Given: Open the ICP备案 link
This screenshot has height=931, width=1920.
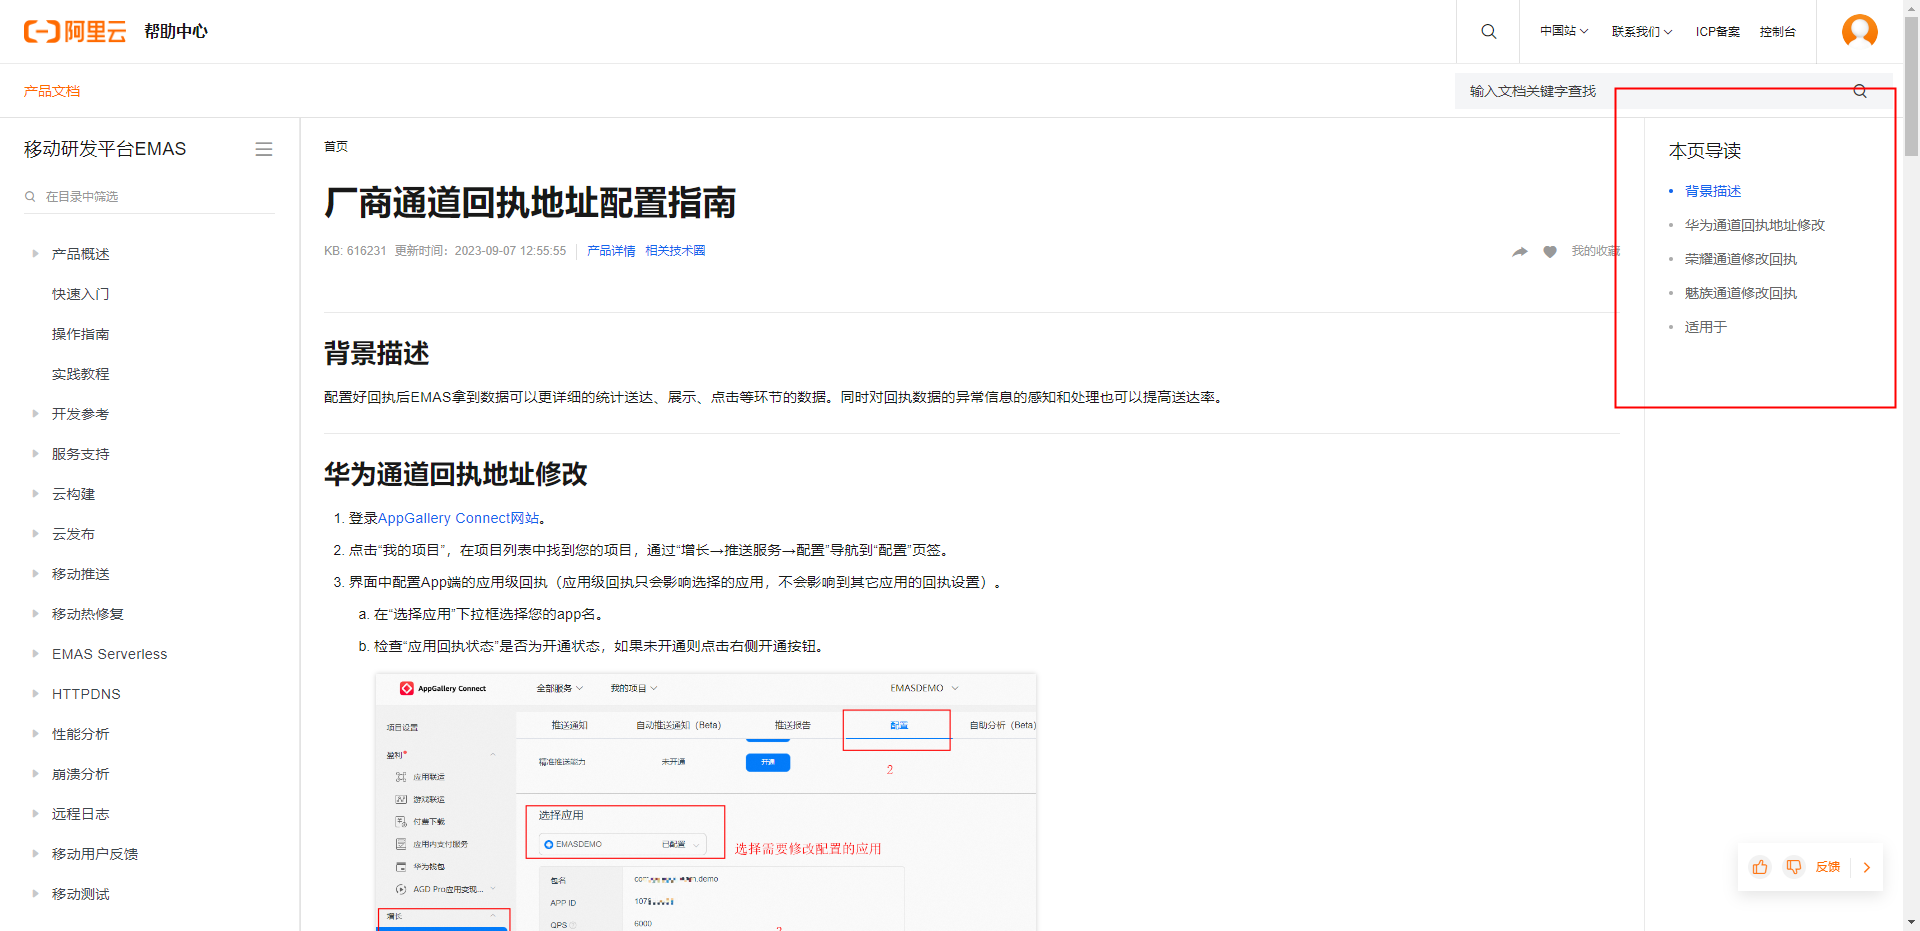Looking at the screenshot, I should (1718, 31).
